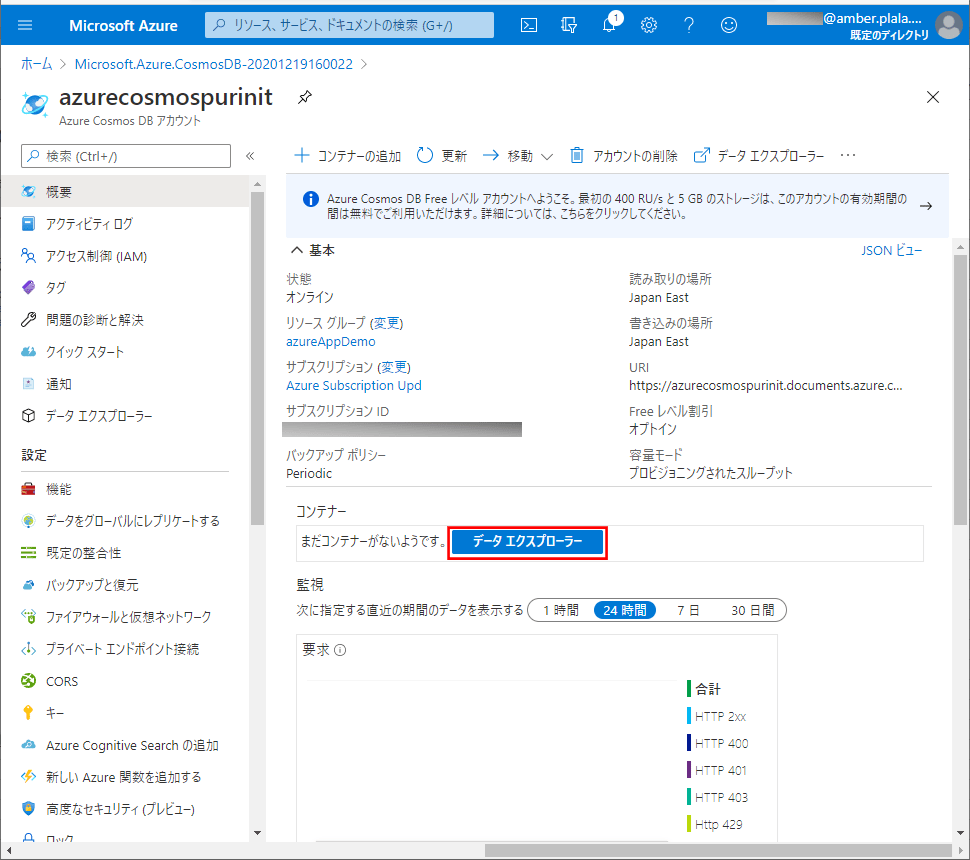
Task: Toggle the HTTP 2xx legend entry
Action: point(716,716)
